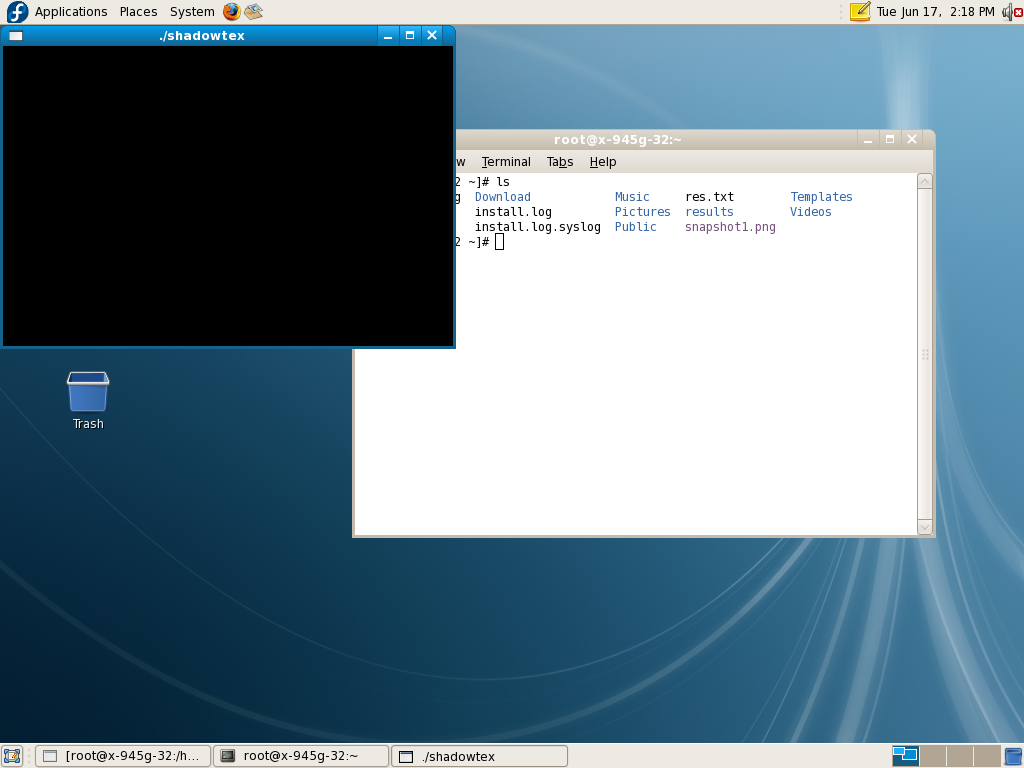Click the Fedora logo menu icon
This screenshot has height=768, width=1024.
17,12
